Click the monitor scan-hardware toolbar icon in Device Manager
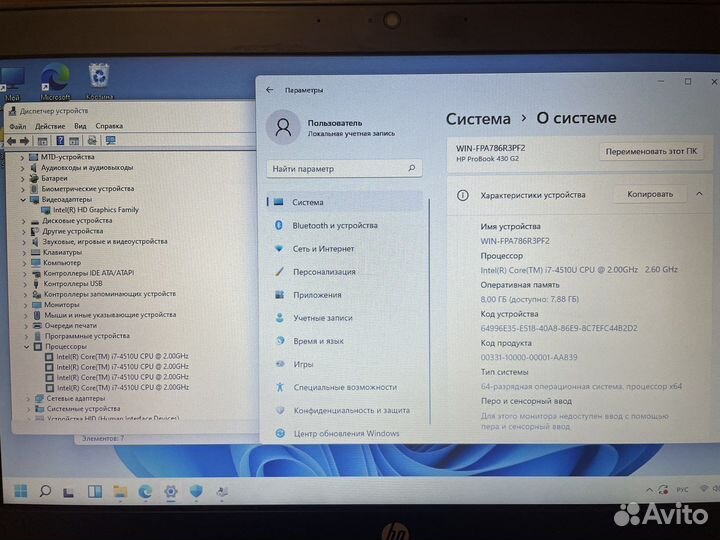720x540 pixels. point(110,141)
